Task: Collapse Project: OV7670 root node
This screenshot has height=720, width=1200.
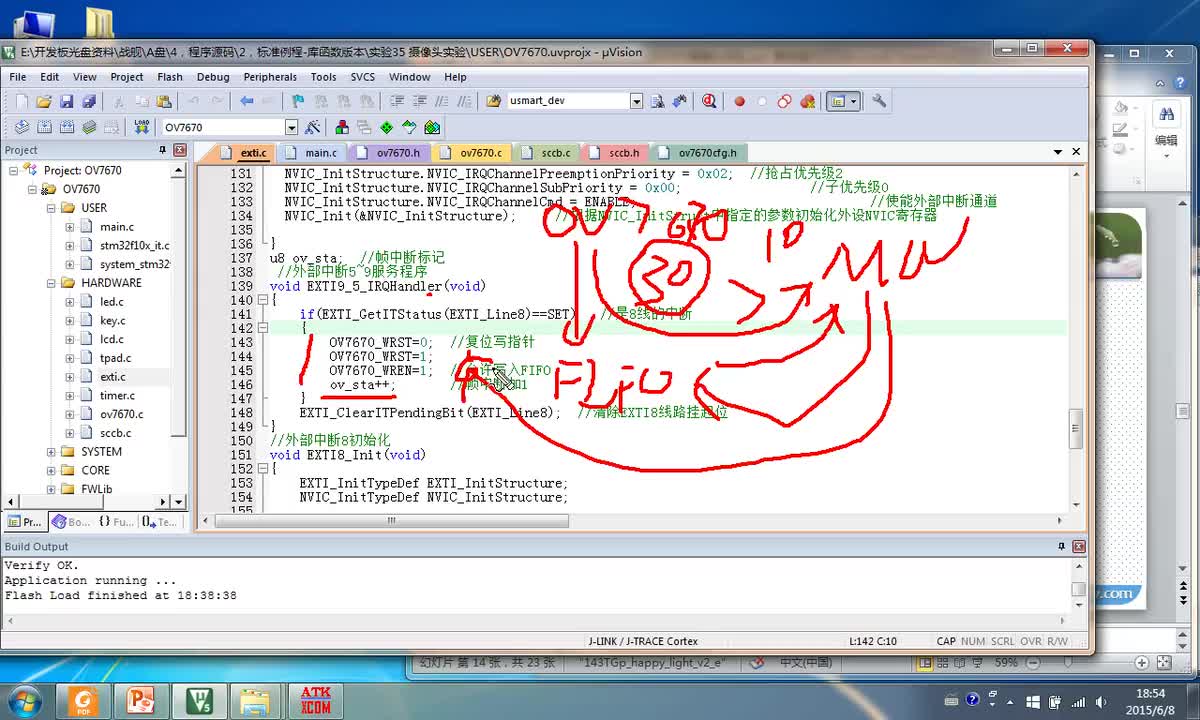Action: pyautogui.click(x=14, y=170)
